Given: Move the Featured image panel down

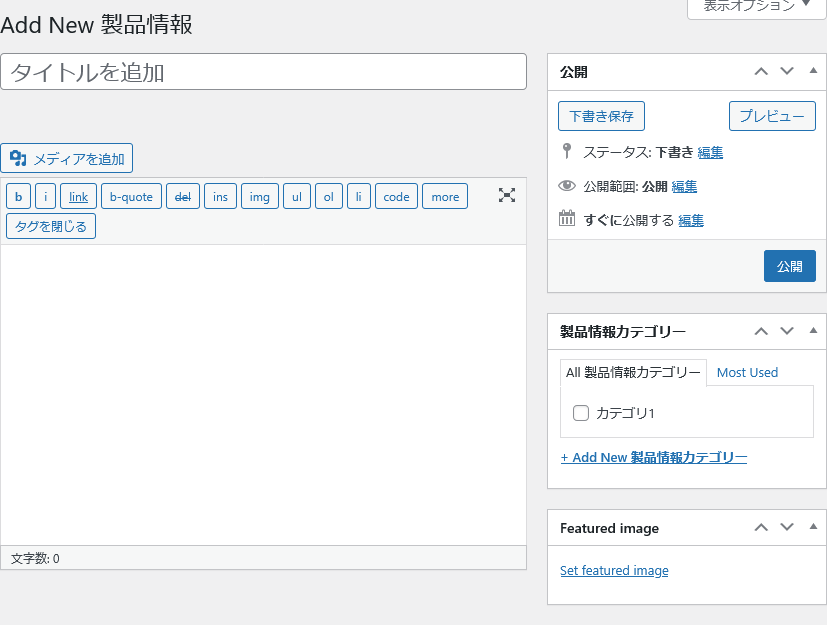Looking at the screenshot, I should coord(787,527).
